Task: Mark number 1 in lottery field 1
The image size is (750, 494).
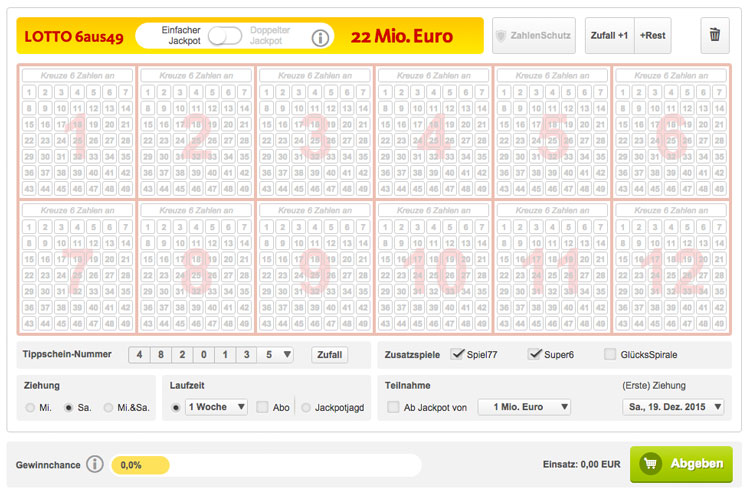Action: click(29, 92)
